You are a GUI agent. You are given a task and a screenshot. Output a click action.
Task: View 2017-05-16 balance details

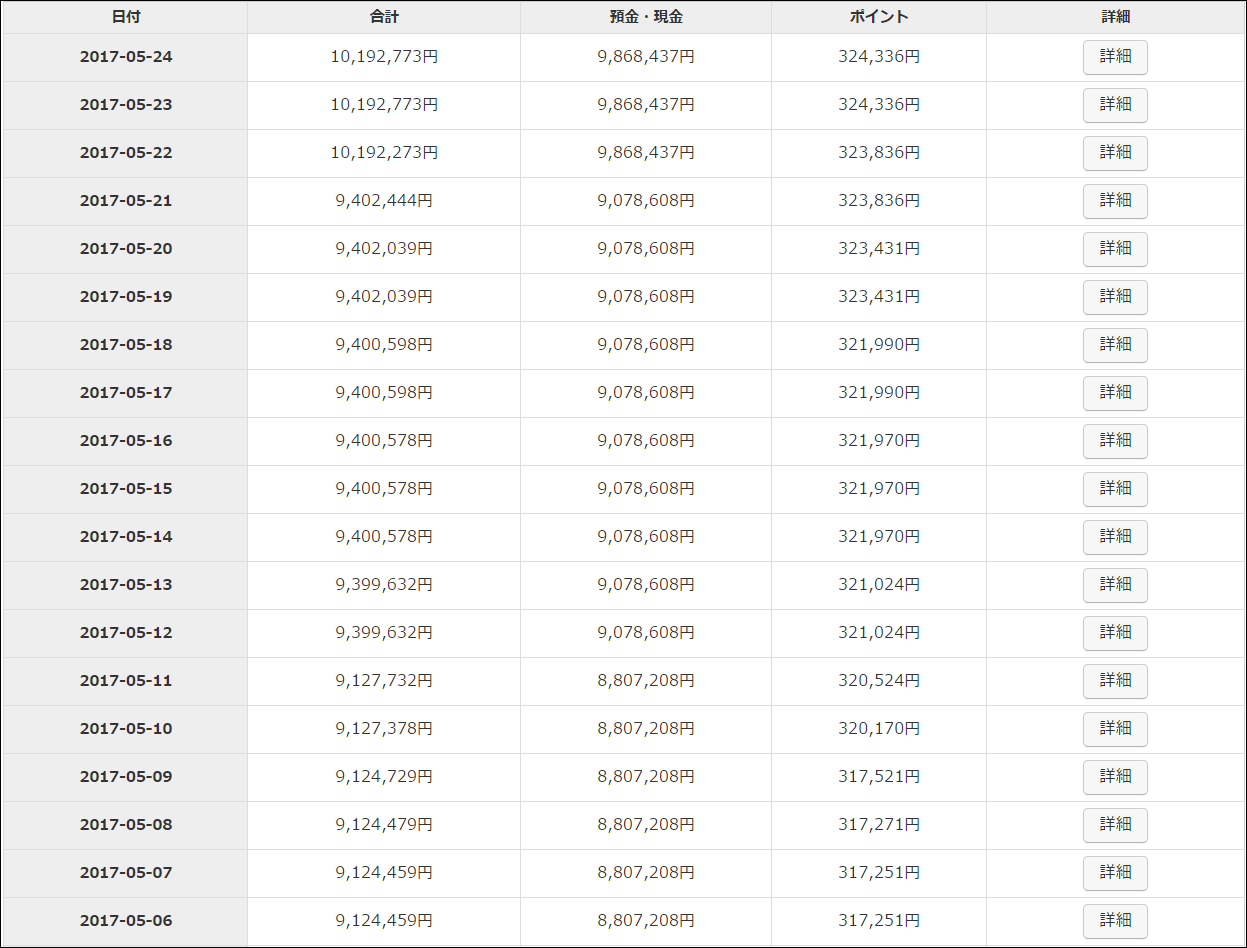[1115, 441]
